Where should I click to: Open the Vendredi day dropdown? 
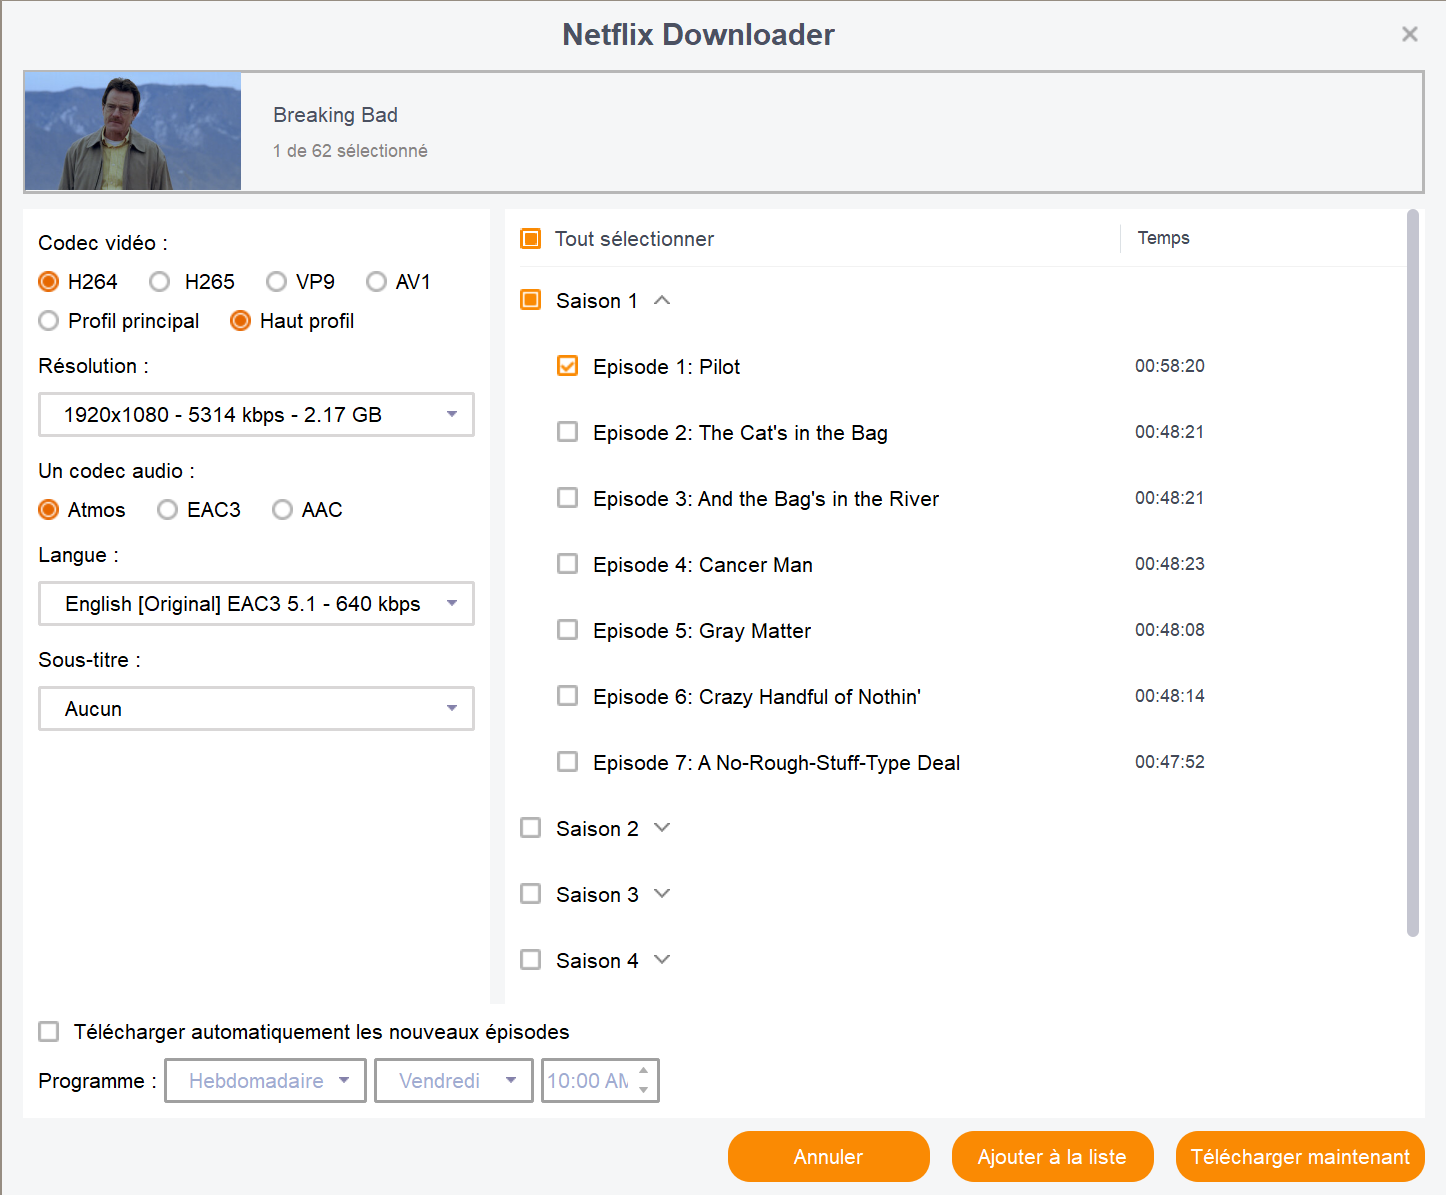[x=453, y=1081]
